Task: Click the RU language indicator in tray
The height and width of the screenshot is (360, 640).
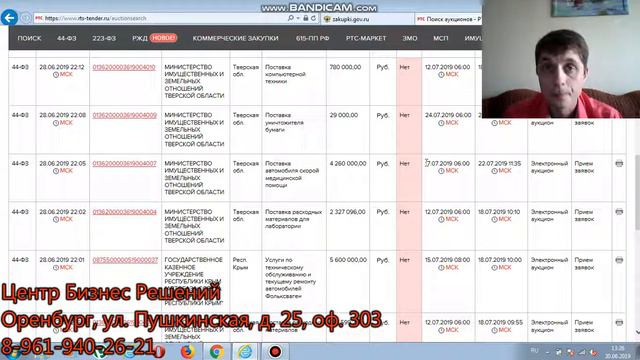Action: (534, 351)
